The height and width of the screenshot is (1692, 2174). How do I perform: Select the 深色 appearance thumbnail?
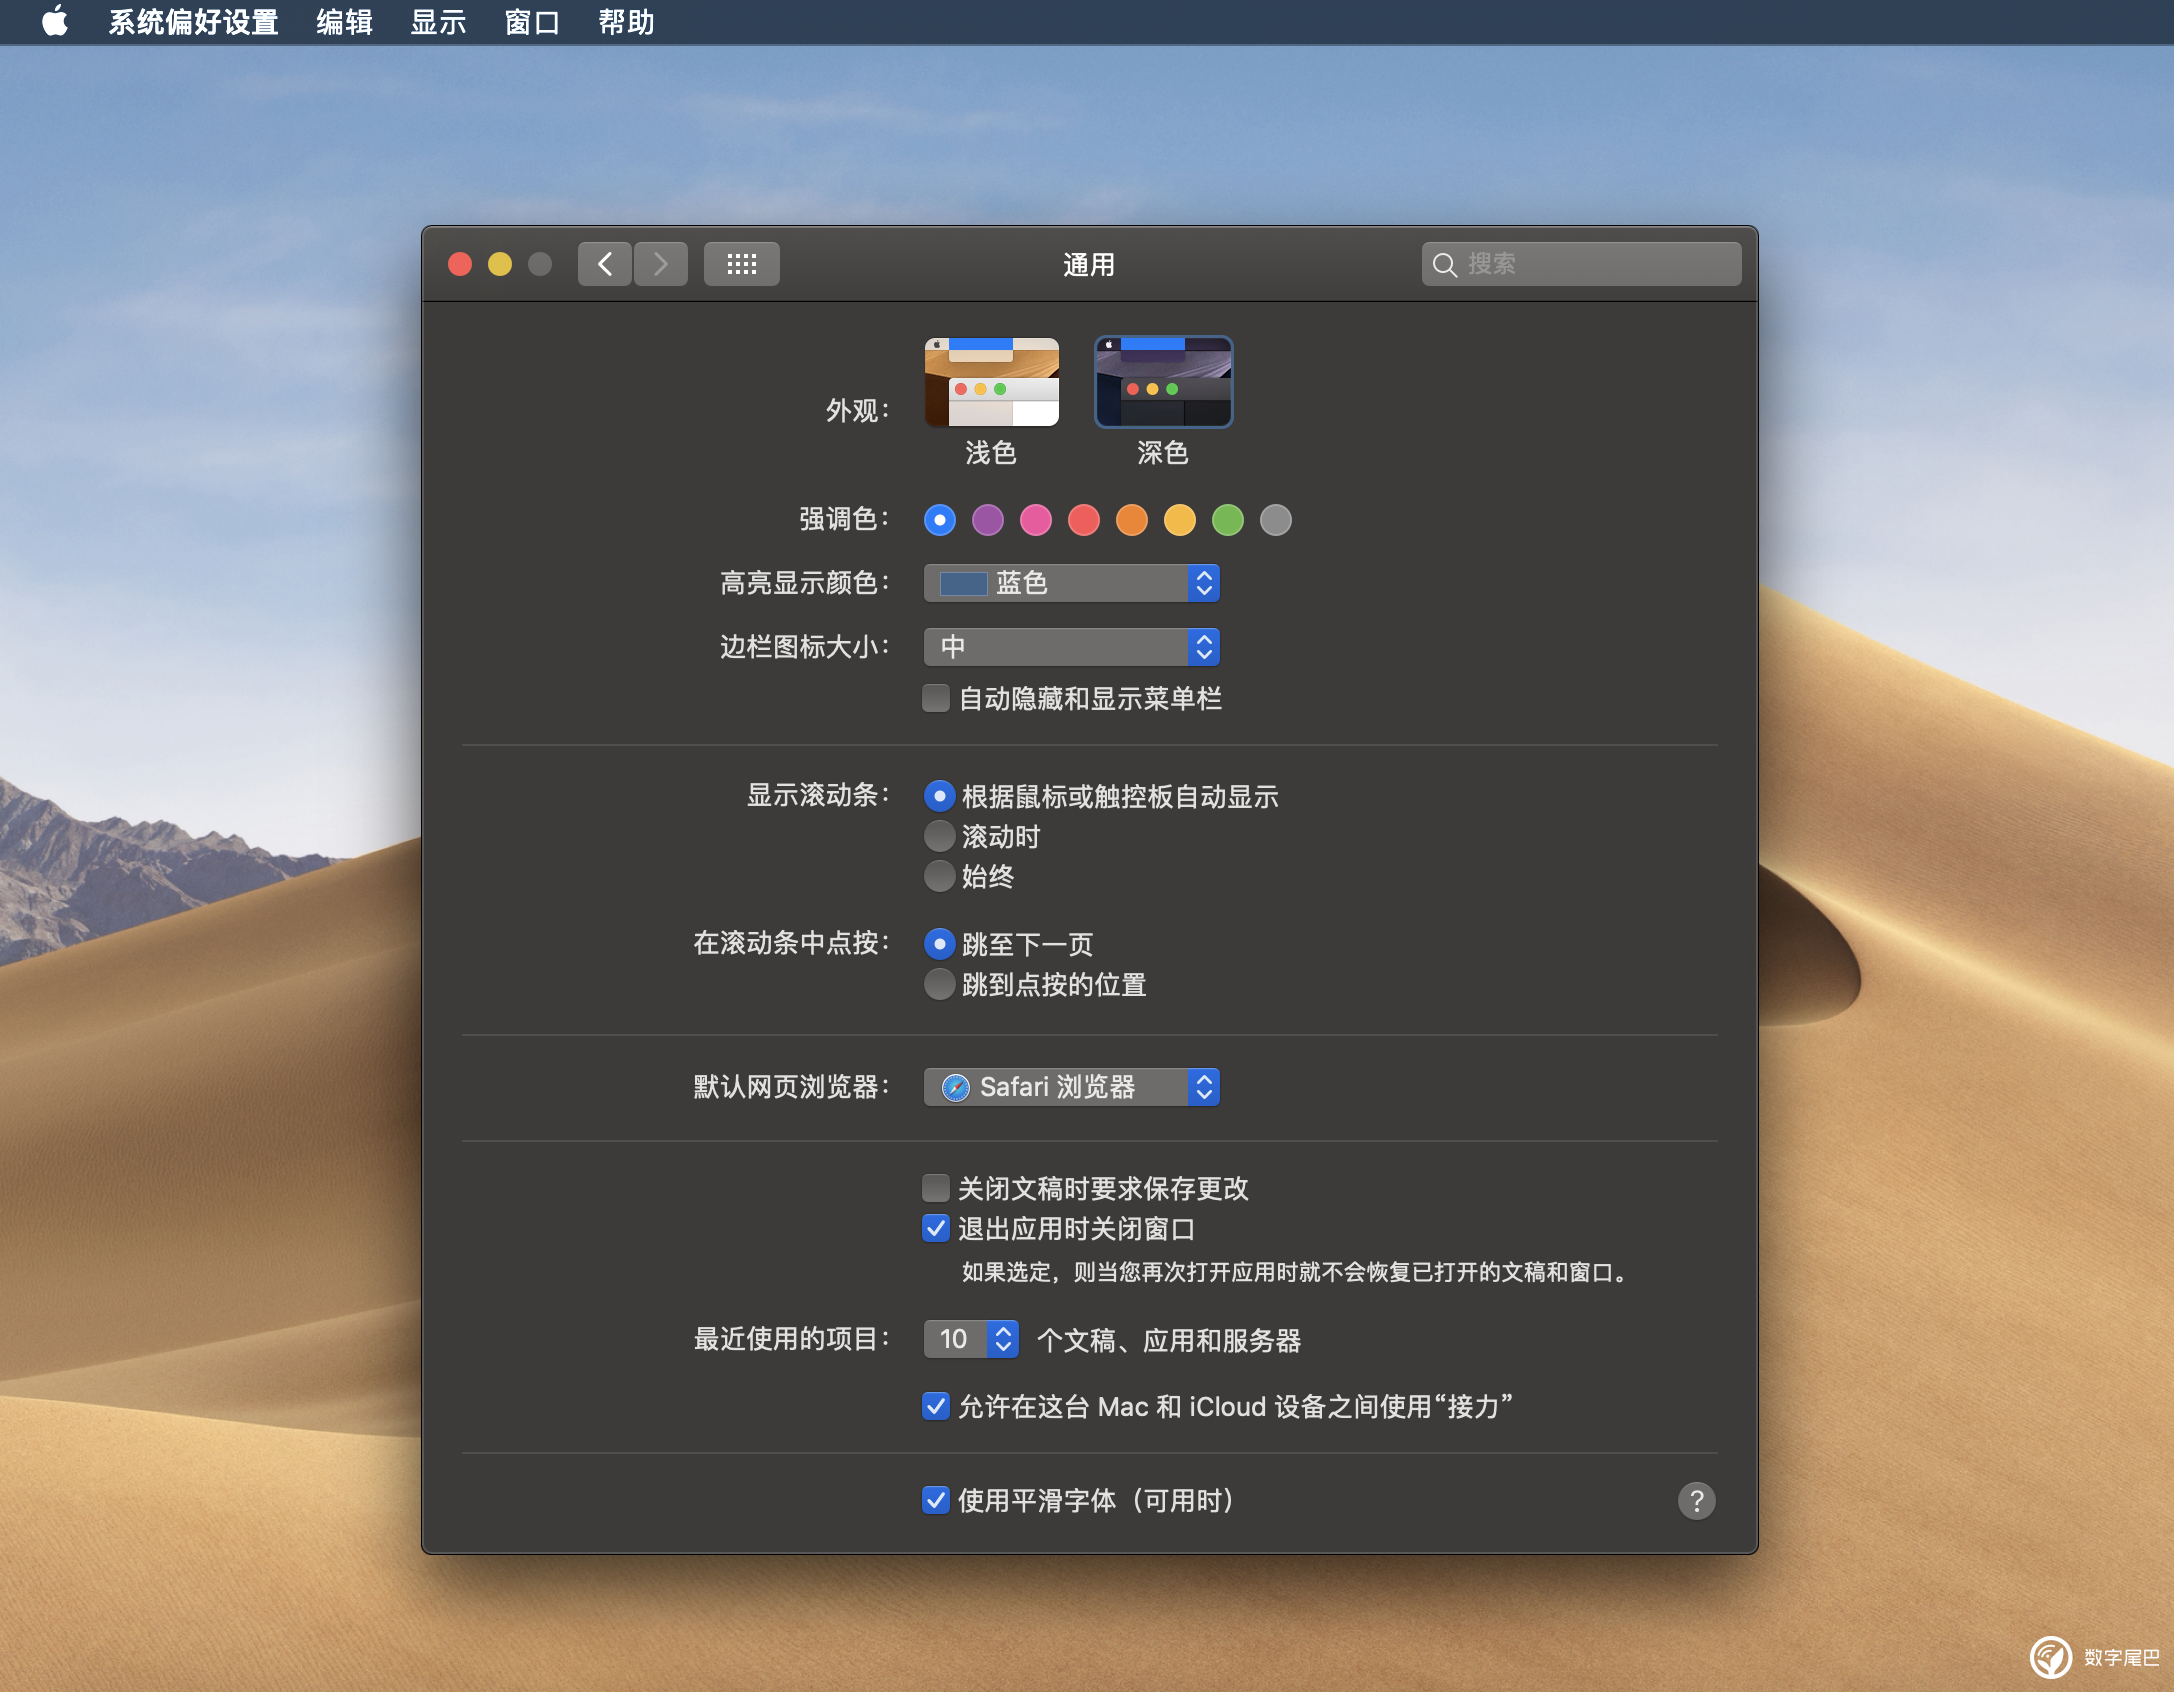pos(1163,382)
